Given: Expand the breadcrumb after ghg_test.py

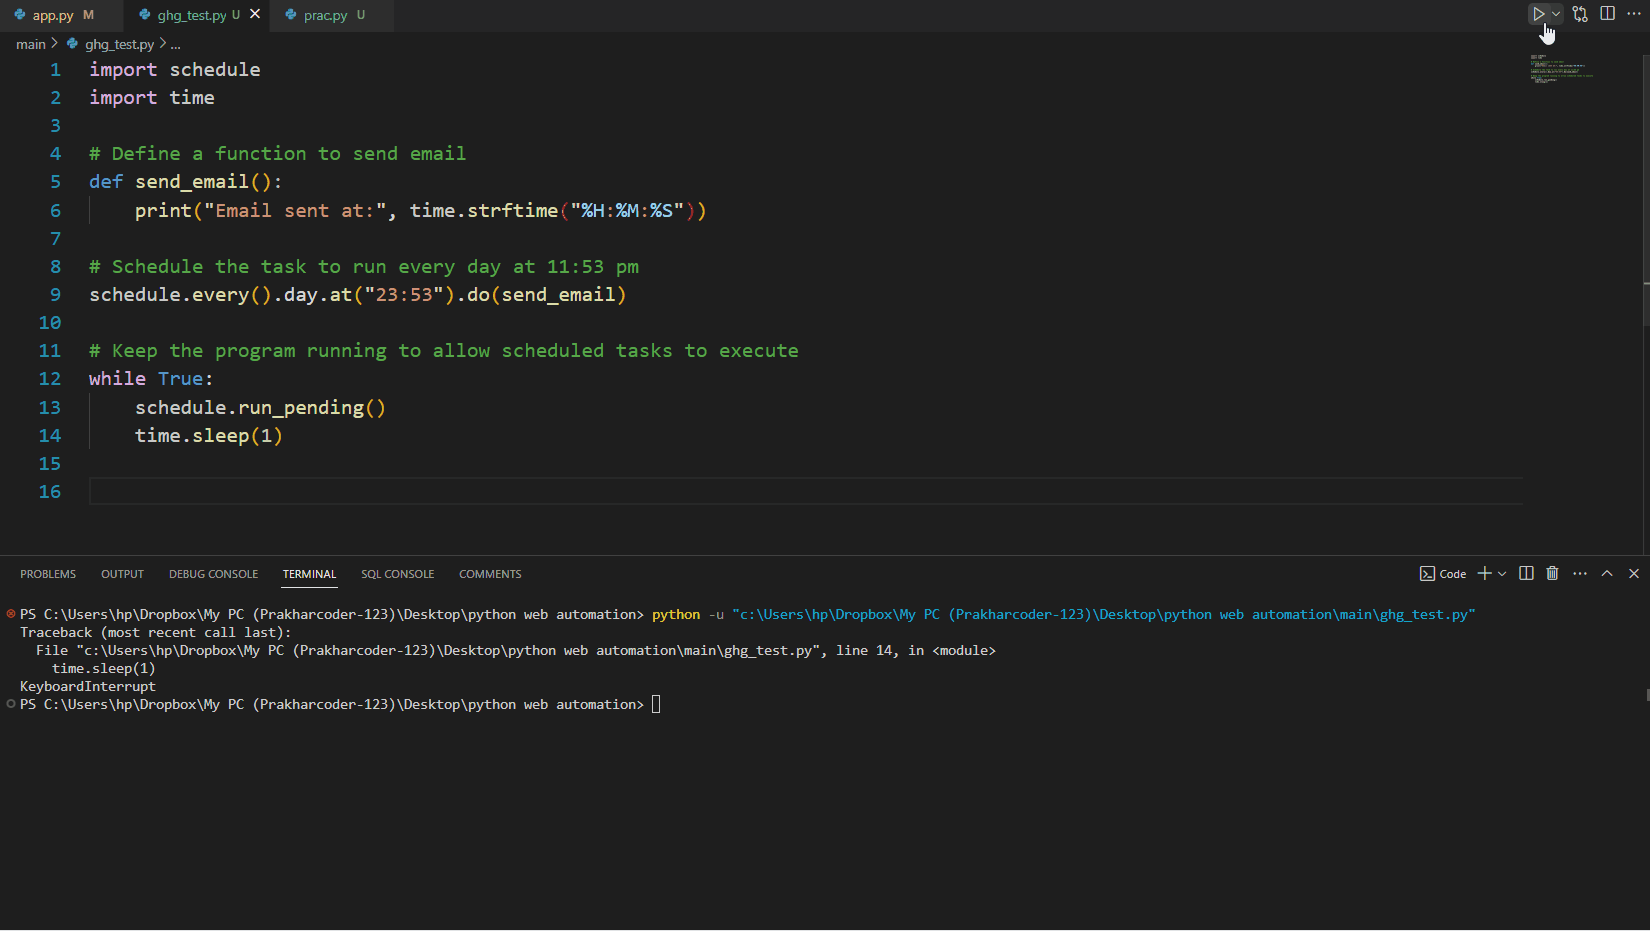Looking at the screenshot, I should point(174,44).
